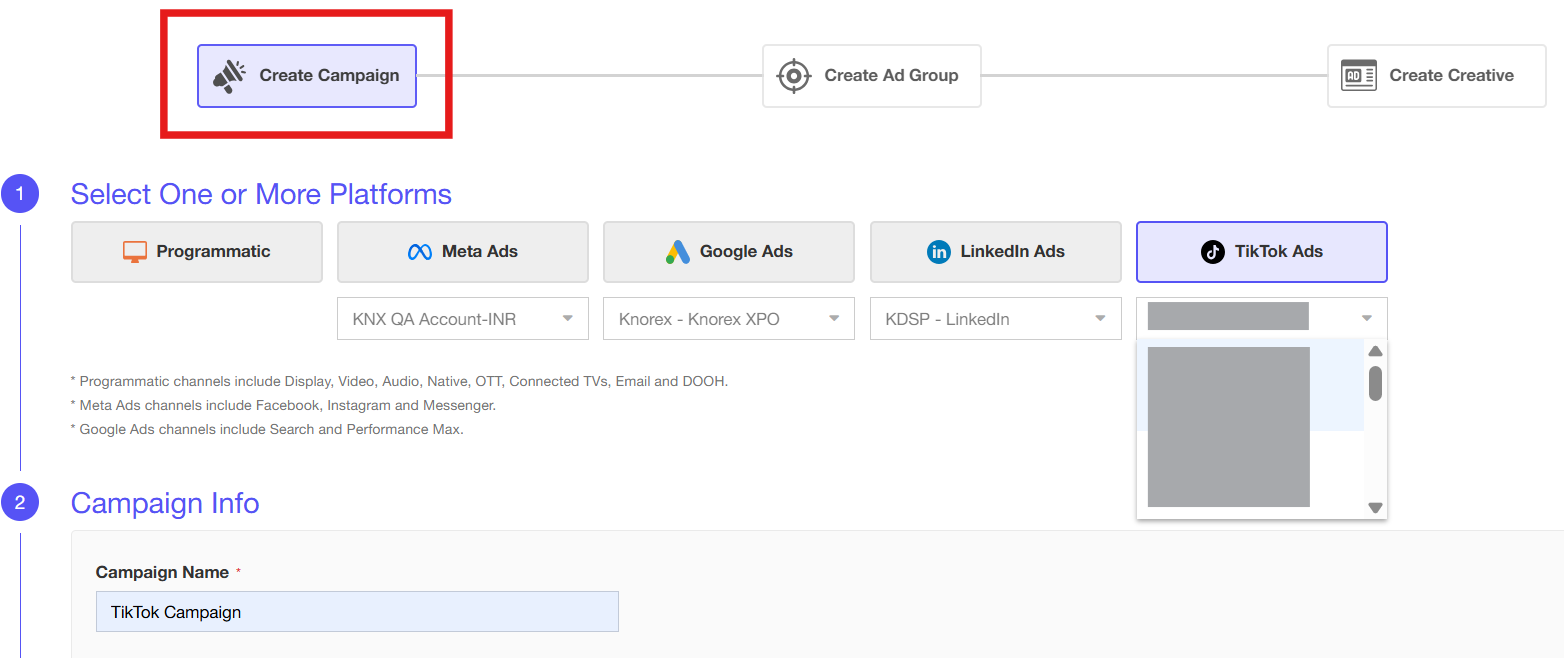
Task: Select the Programmatic platform label
Action: [213, 252]
